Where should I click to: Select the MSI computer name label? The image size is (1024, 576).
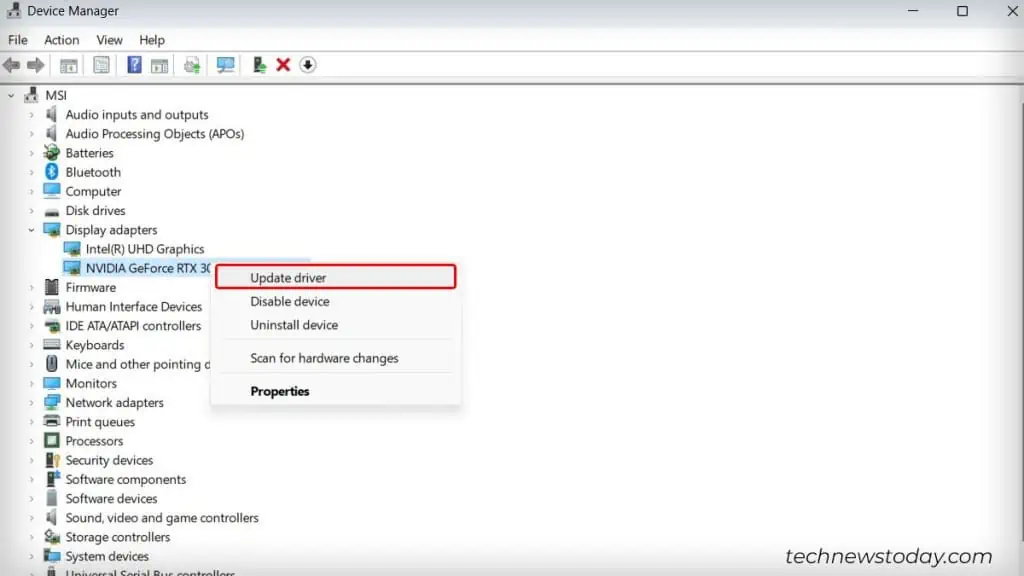click(56, 95)
